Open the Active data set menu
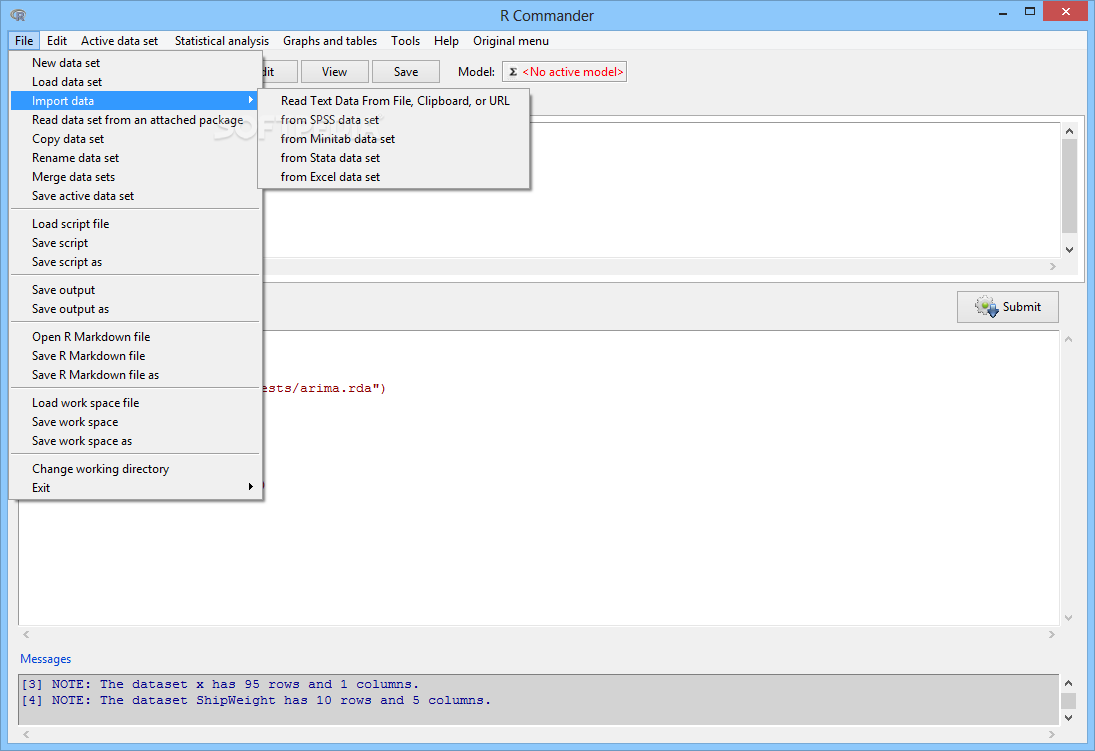The height and width of the screenshot is (751, 1095). pyautogui.click(x=119, y=41)
